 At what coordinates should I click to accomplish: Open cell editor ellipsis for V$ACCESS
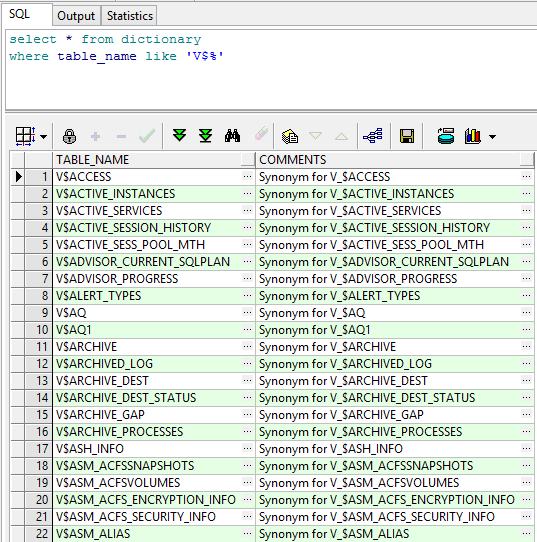click(247, 177)
